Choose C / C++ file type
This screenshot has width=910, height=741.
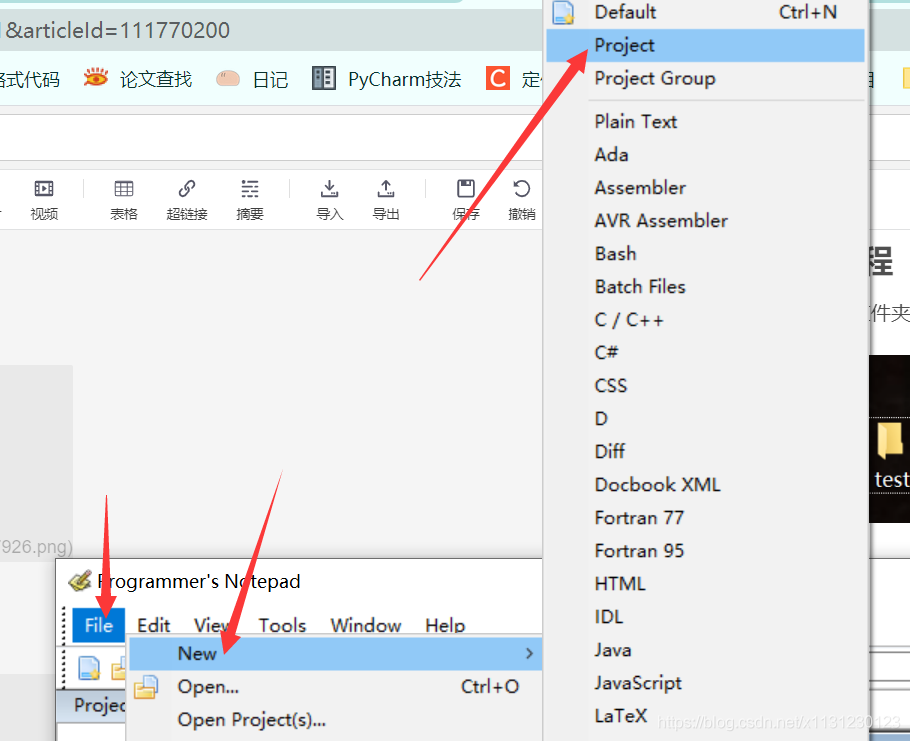705,320
